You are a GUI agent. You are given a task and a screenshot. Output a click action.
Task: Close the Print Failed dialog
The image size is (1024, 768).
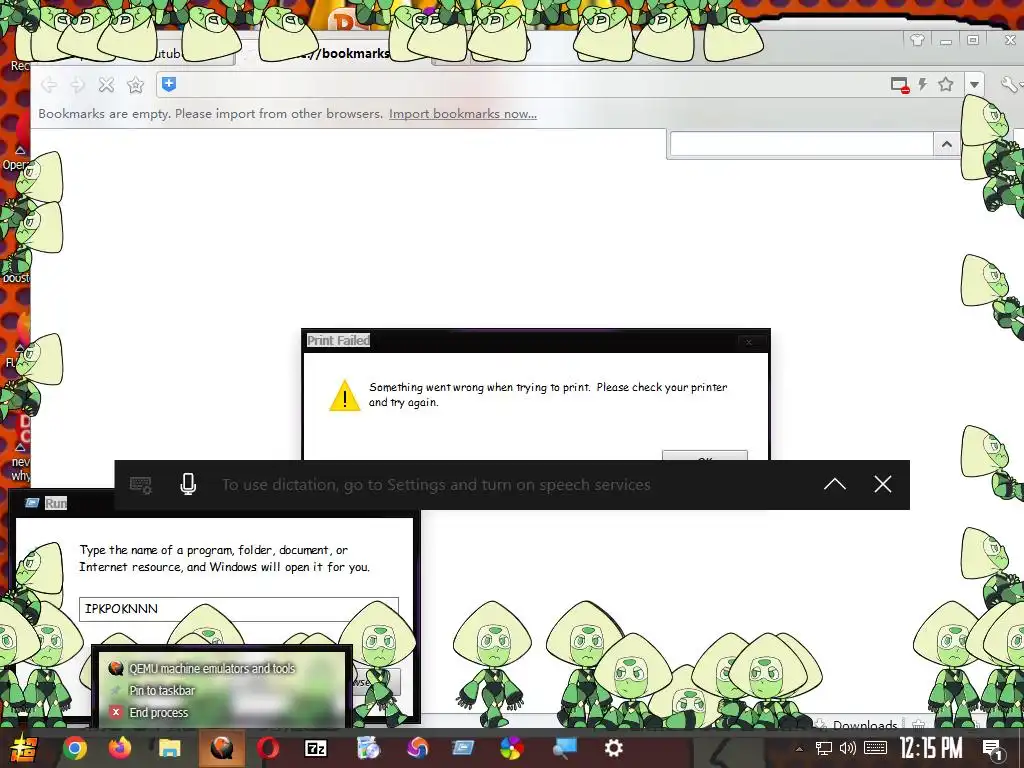click(x=749, y=342)
